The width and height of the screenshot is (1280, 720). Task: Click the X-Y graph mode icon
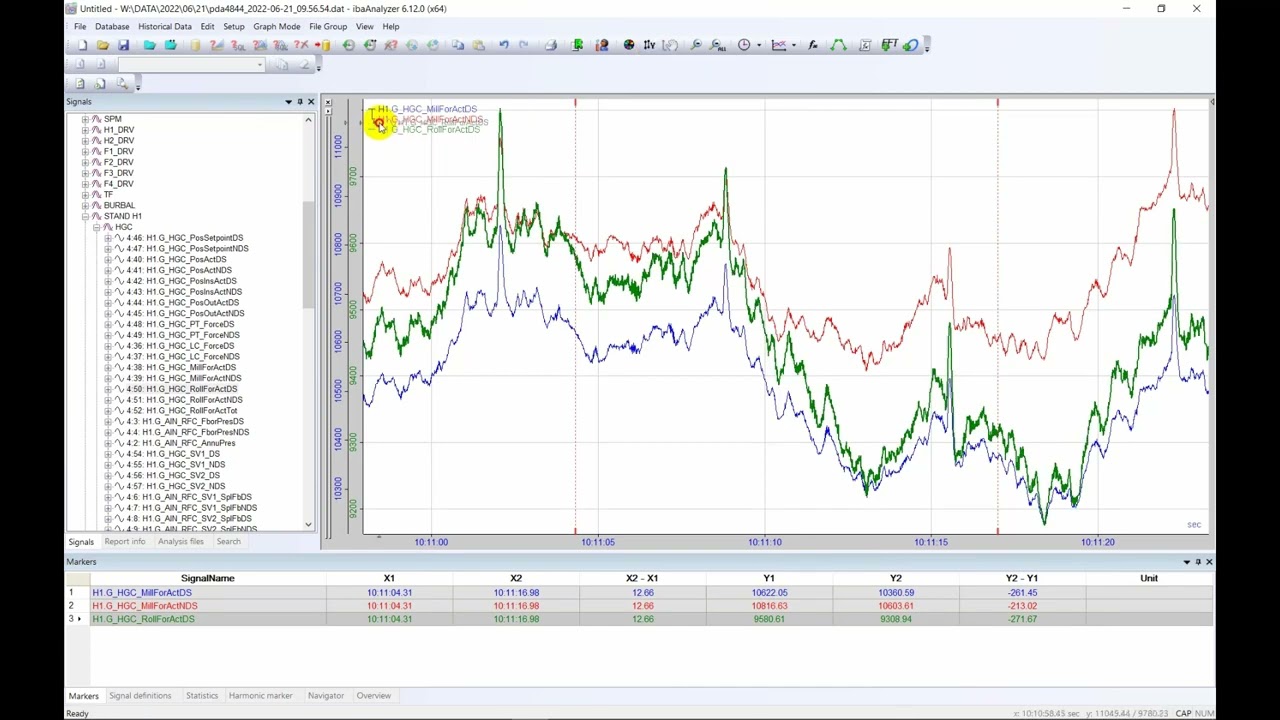coord(779,45)
